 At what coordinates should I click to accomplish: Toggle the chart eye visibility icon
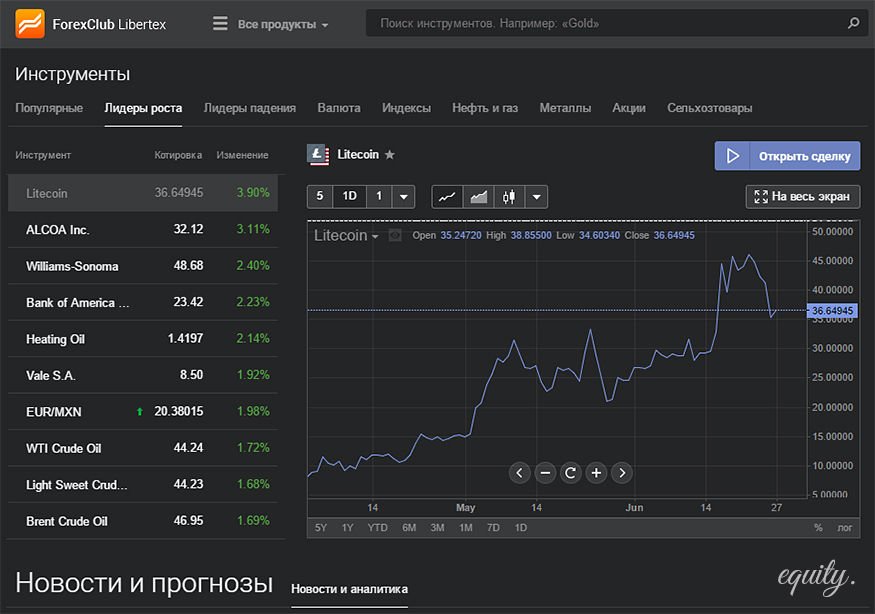(x=395, y=236)
